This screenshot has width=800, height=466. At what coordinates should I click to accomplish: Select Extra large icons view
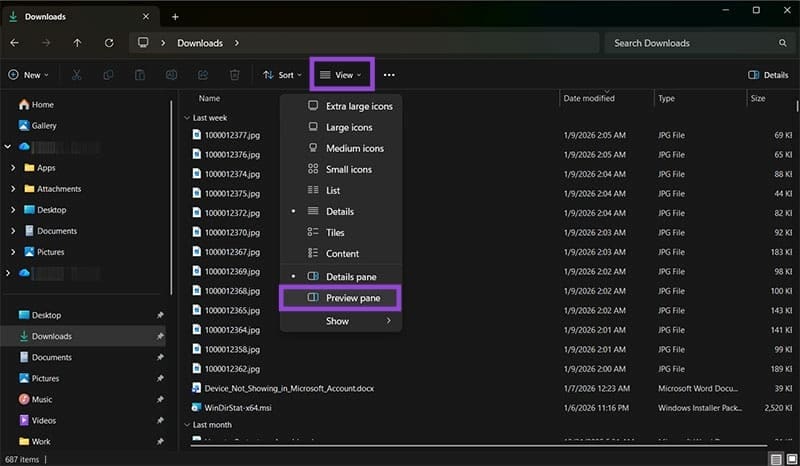tap(340, 106)
